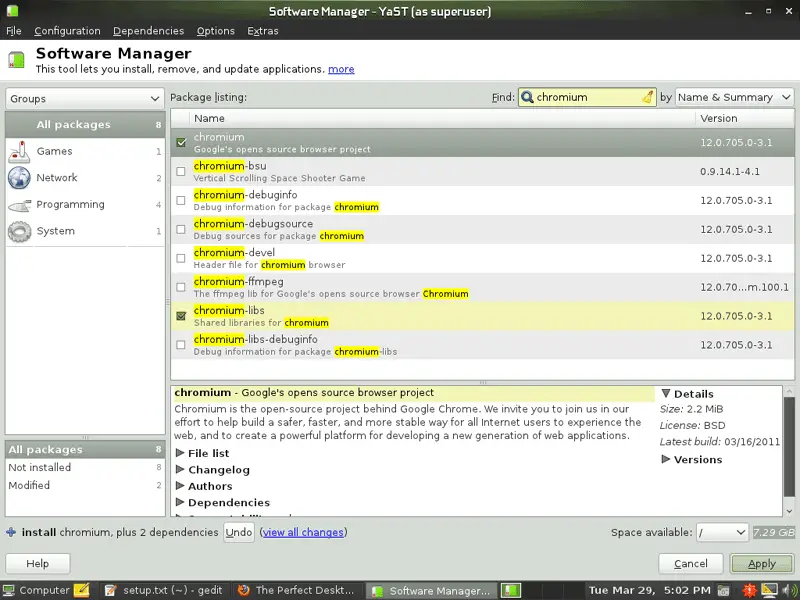Image resolution: width=800 pixels, height=600 pixels.
Task: Open the Groups dropdown
Action: [85, 98]
